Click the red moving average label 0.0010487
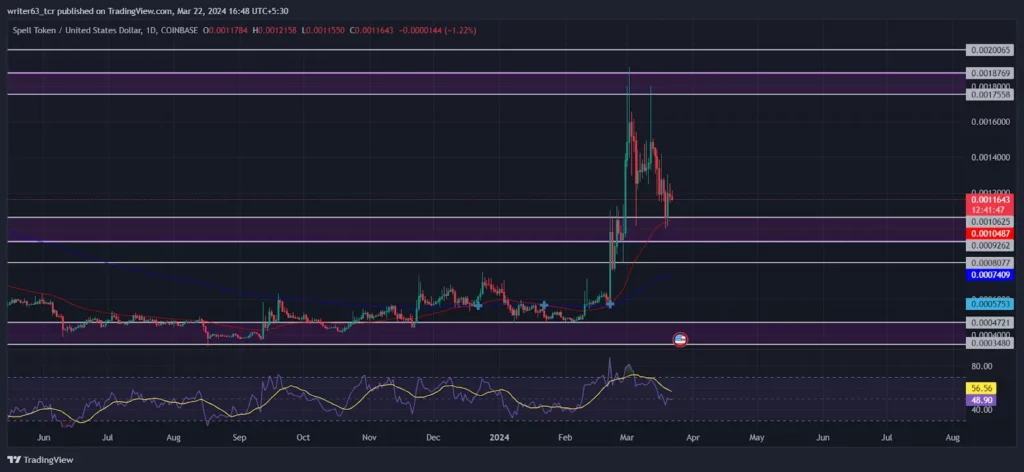 tap(990, 234)
